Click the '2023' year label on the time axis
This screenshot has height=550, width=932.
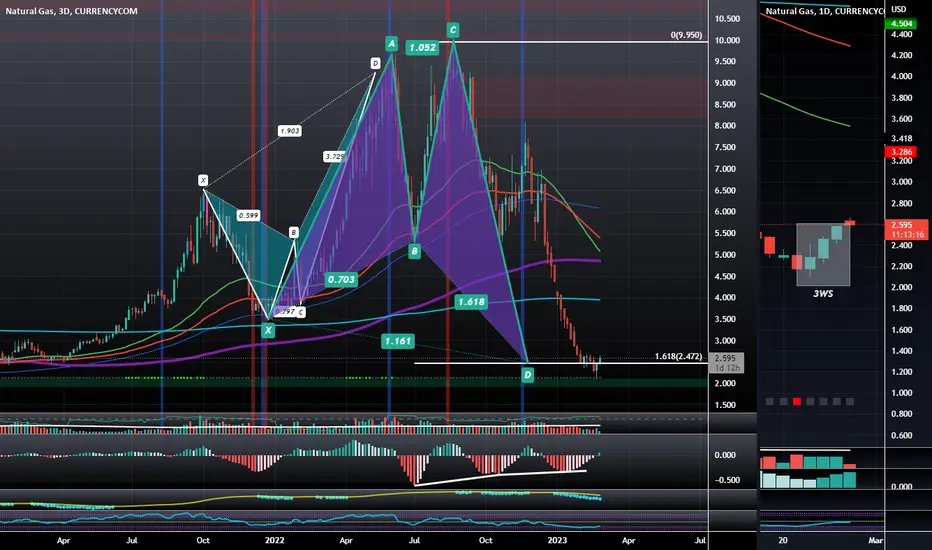point(557,540)
